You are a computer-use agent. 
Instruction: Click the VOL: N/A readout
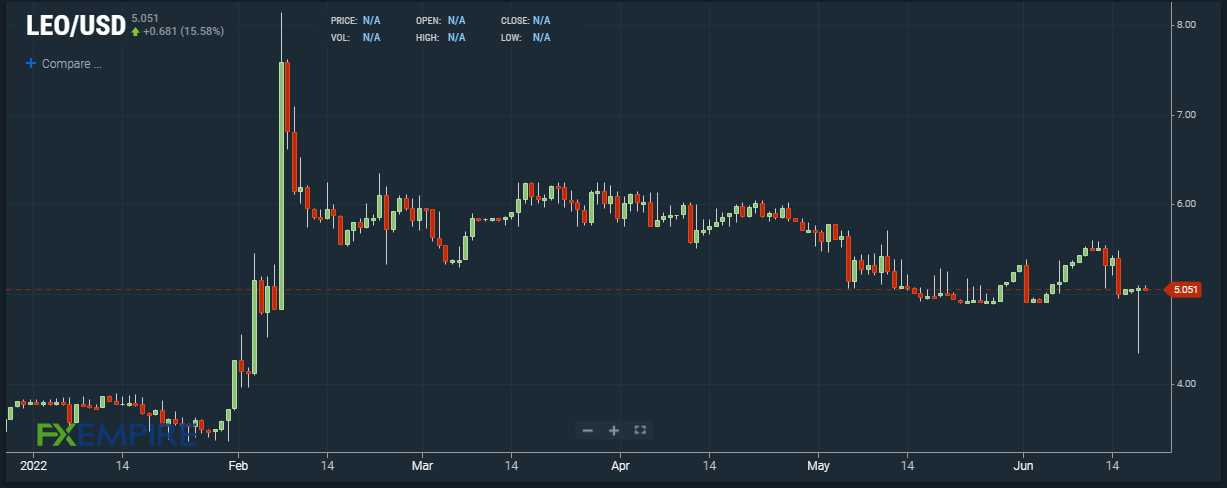point(355,37)
